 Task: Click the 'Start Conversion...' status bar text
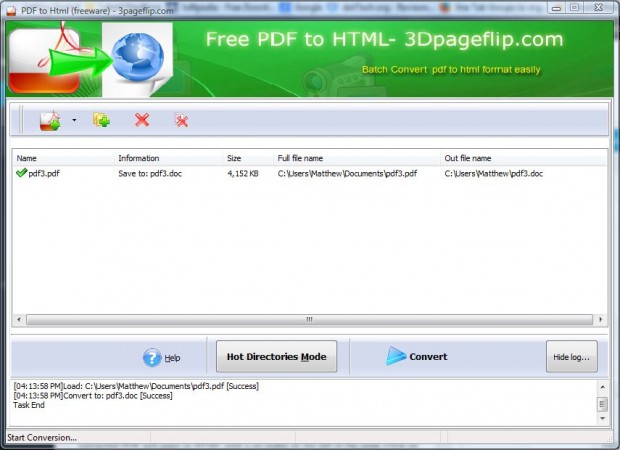[x=42, y=438]
